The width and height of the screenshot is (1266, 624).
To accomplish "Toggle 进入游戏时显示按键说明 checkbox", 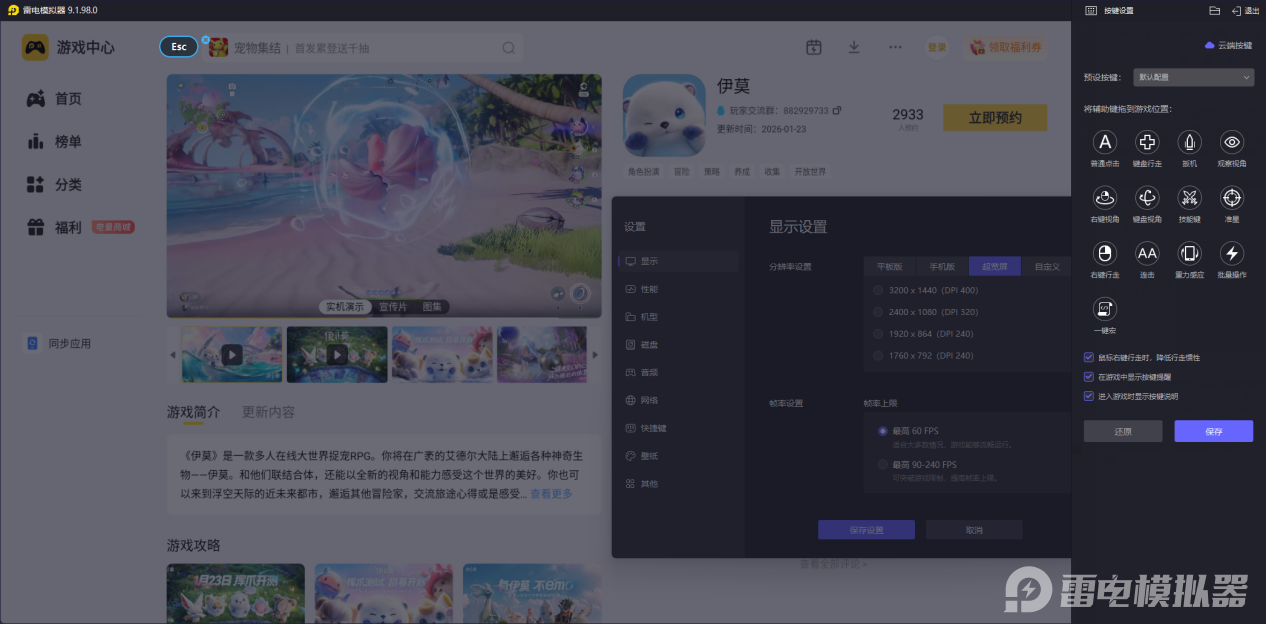I will [x=1089, y=396].
